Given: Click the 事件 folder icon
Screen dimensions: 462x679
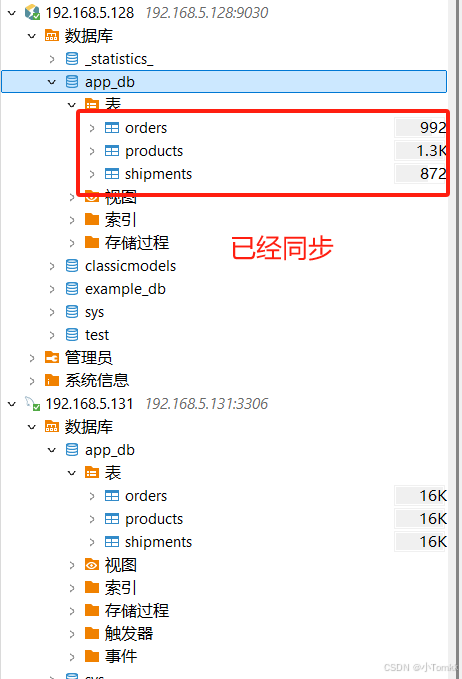Looking at the screenshot, I should click(92, 656).
